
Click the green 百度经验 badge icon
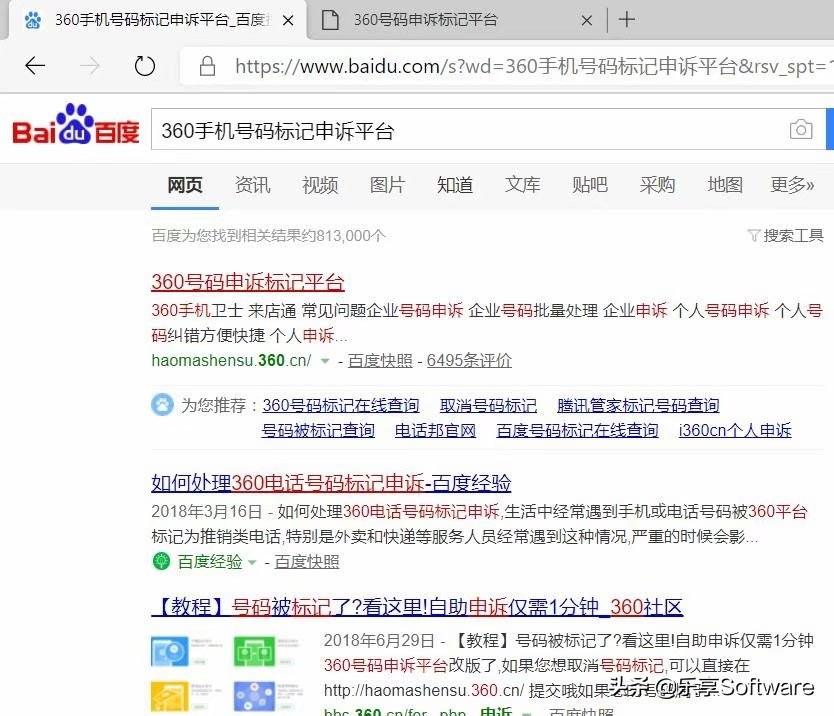161,562
